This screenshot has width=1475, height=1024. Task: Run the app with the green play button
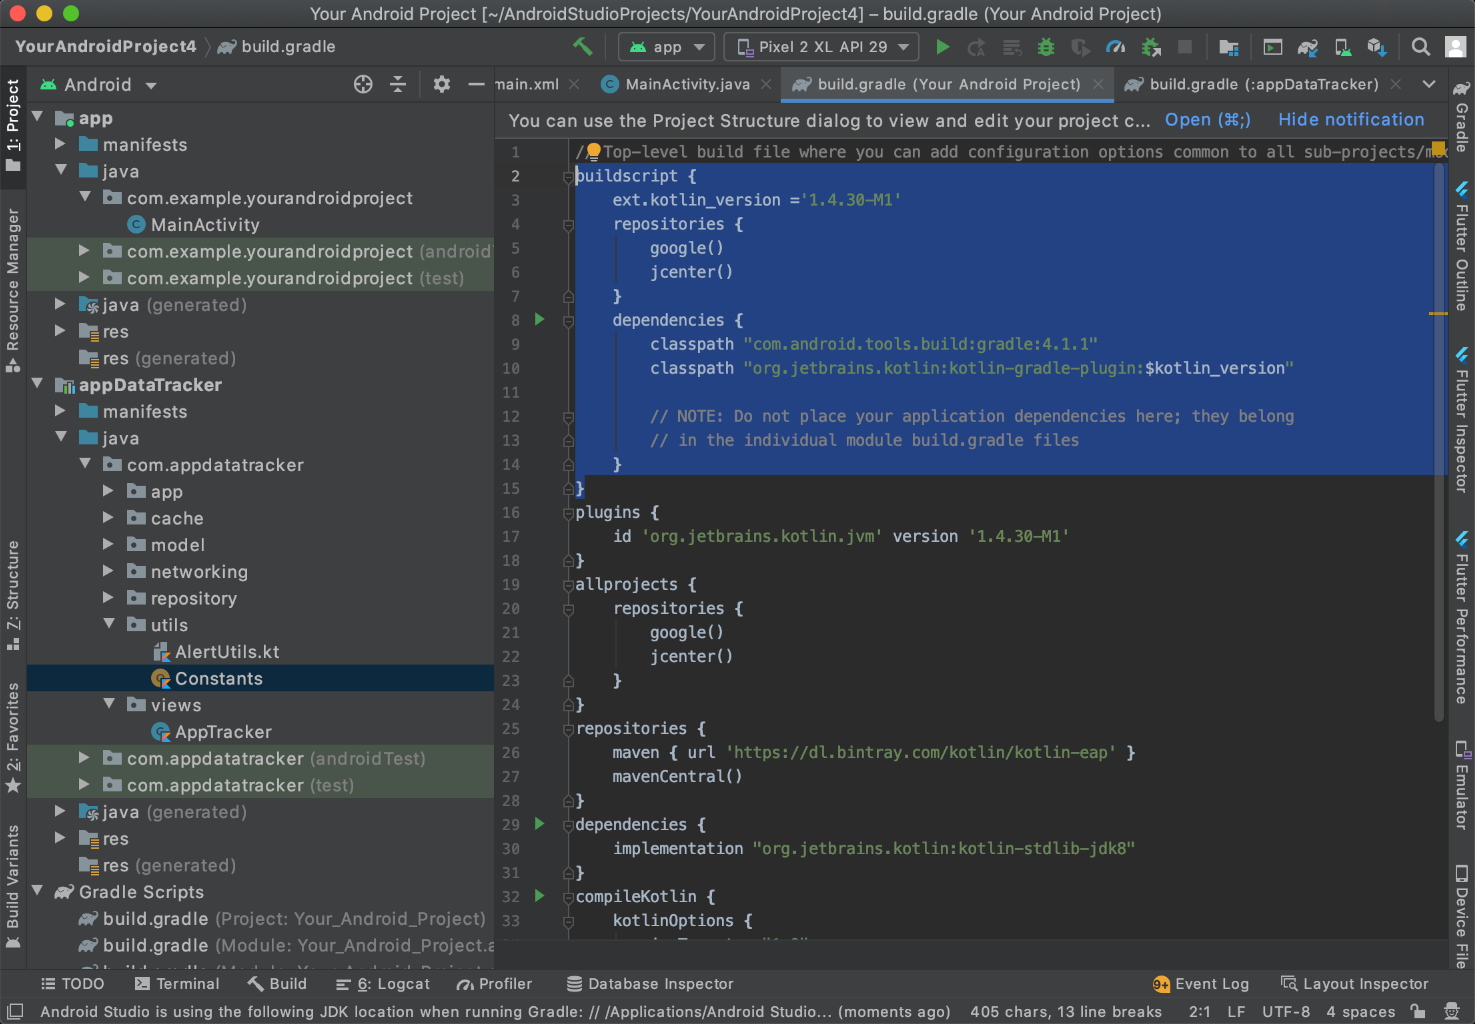pos(942,47)
